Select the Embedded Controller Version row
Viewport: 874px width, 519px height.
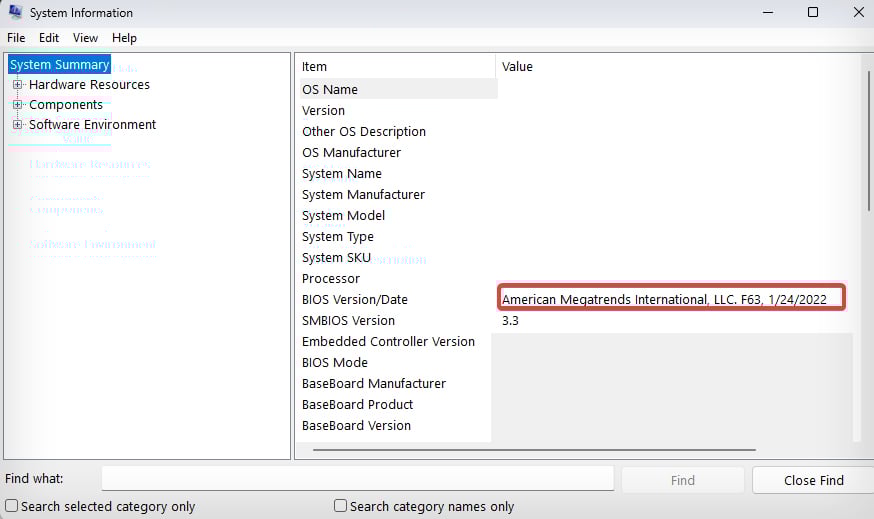pos(388,342)
